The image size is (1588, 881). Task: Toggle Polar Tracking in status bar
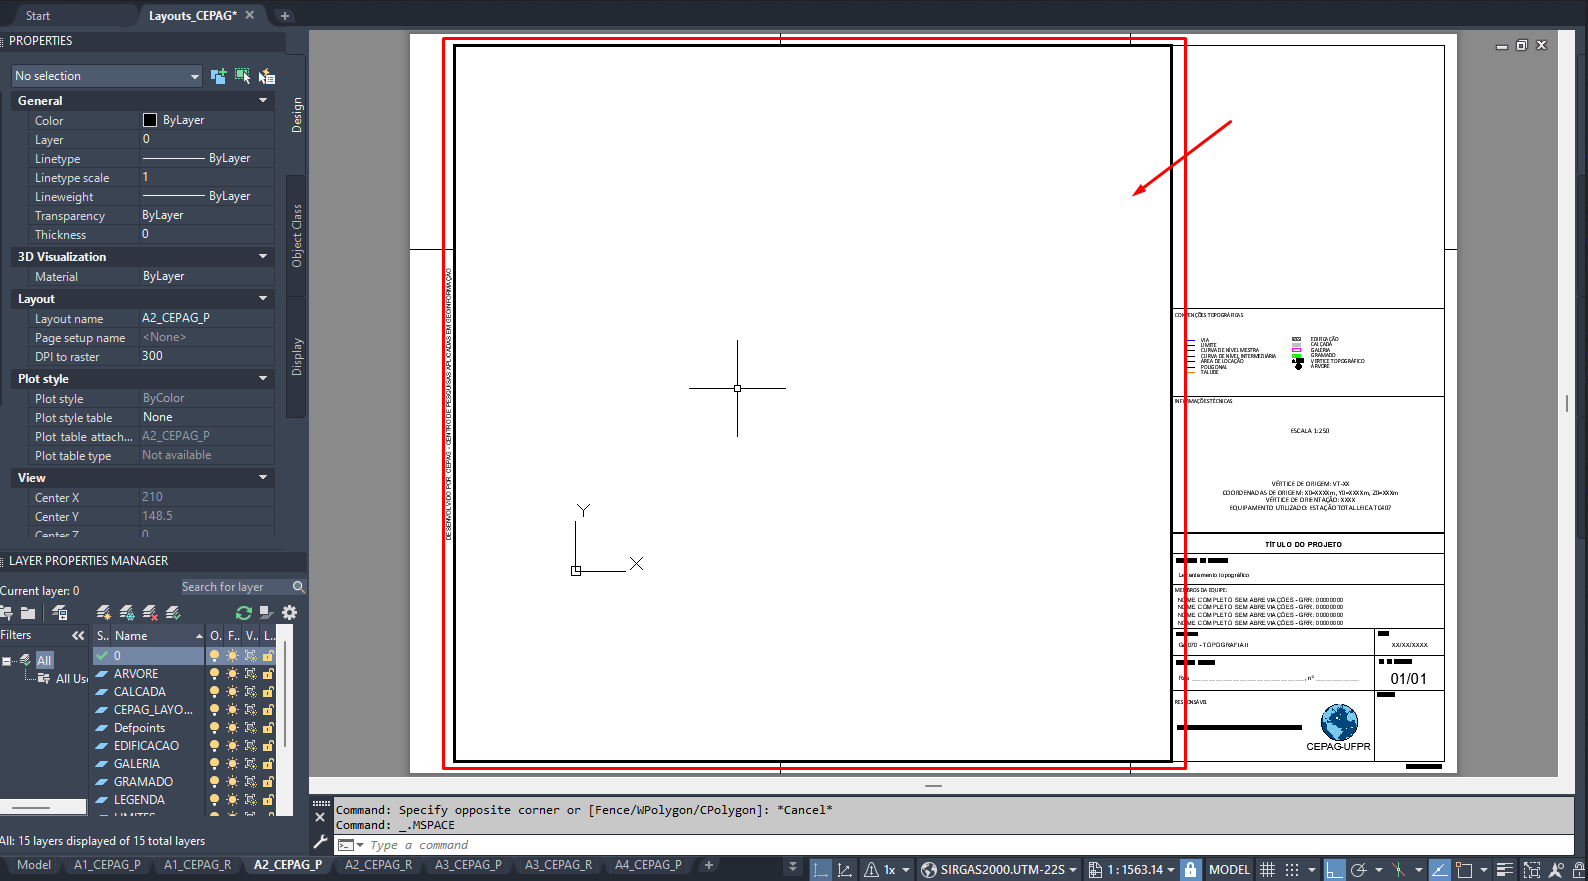coord(1358,869)
